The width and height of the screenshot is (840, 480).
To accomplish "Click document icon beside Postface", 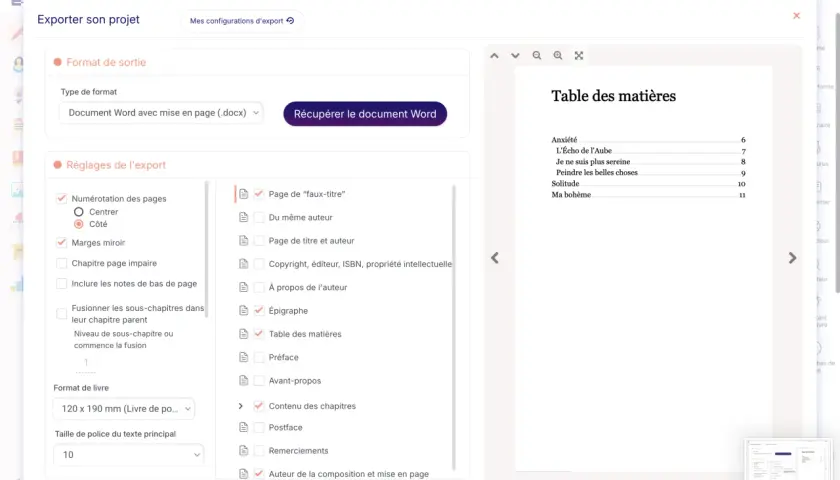I will (x=244, y=427).
